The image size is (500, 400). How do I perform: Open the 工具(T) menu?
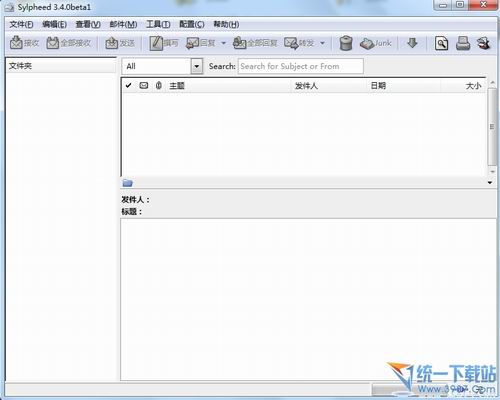tap(158, 24)
